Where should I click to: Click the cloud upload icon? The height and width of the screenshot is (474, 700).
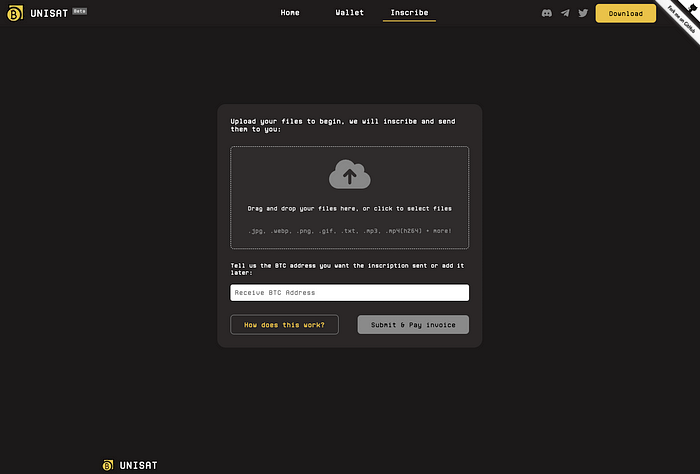(x=349, y=175)
